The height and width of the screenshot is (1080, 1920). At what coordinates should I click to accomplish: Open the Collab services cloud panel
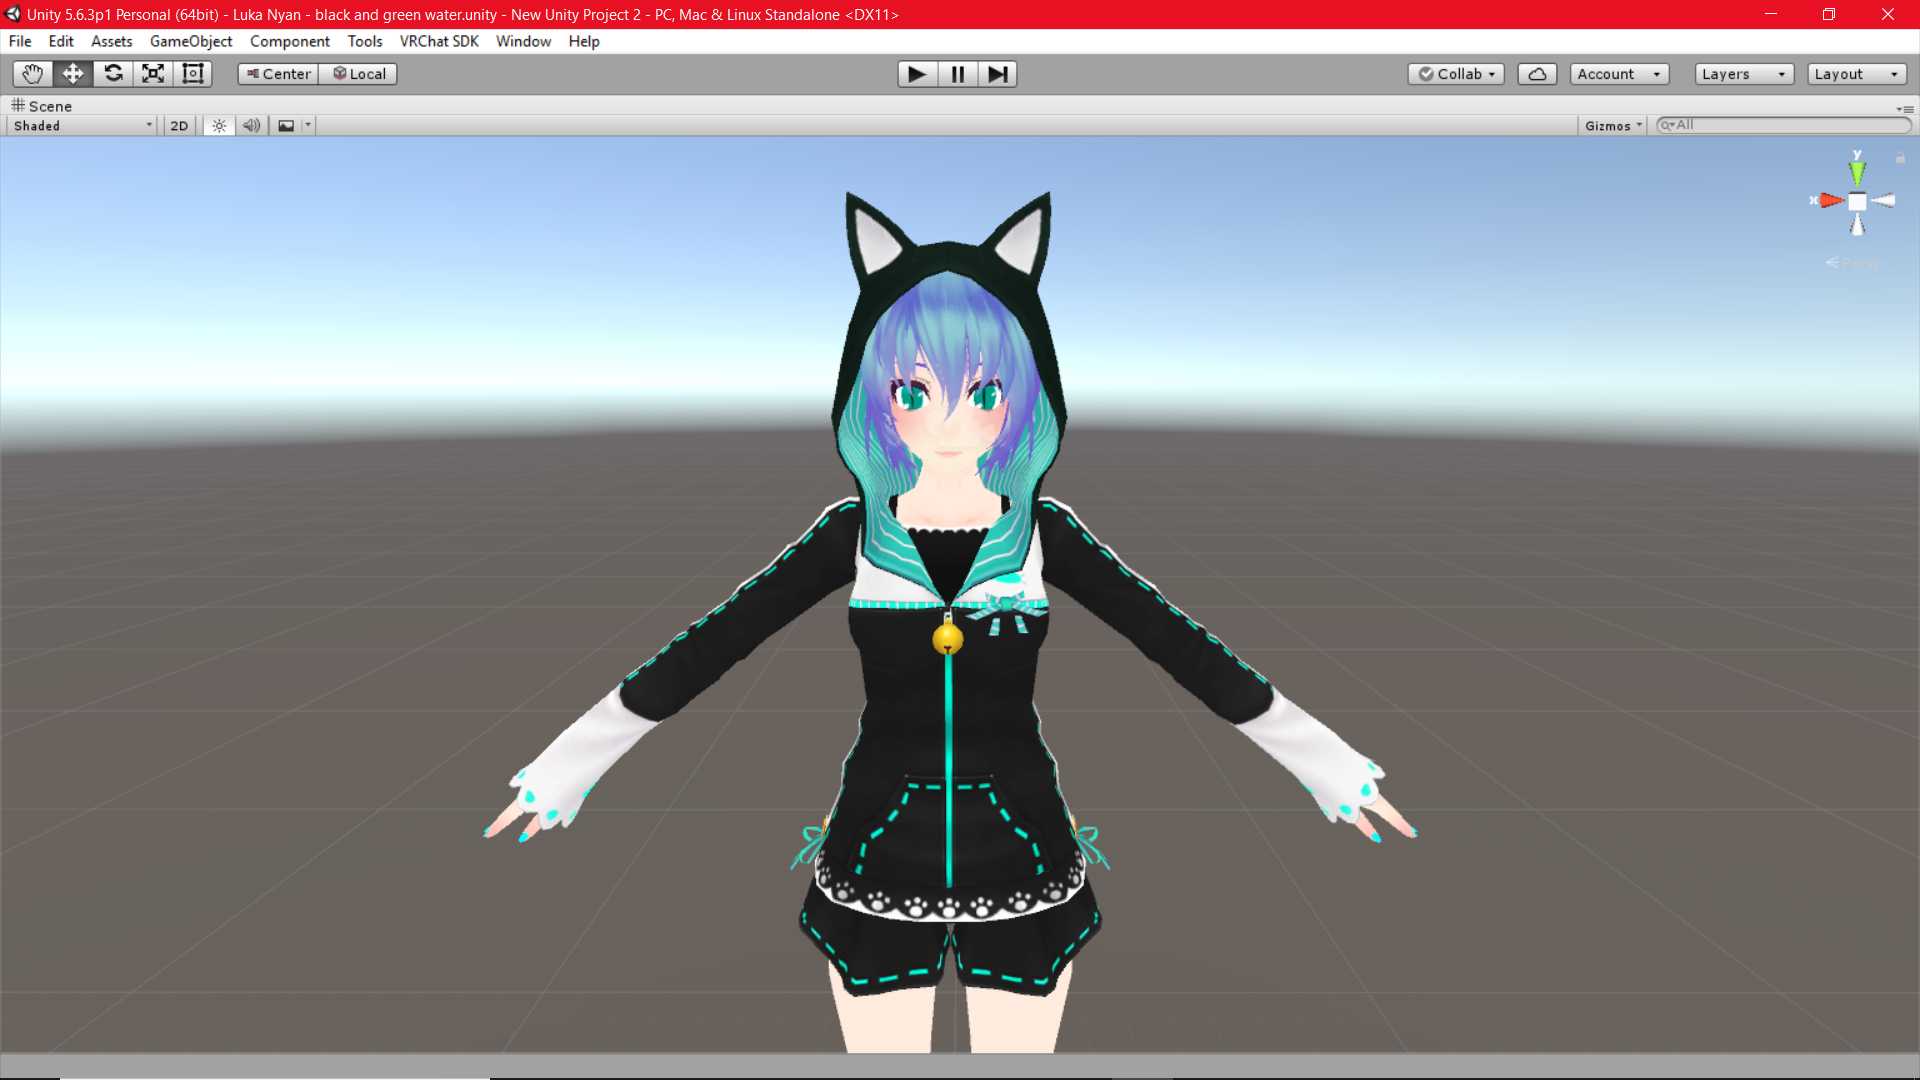coord(1537,73)
